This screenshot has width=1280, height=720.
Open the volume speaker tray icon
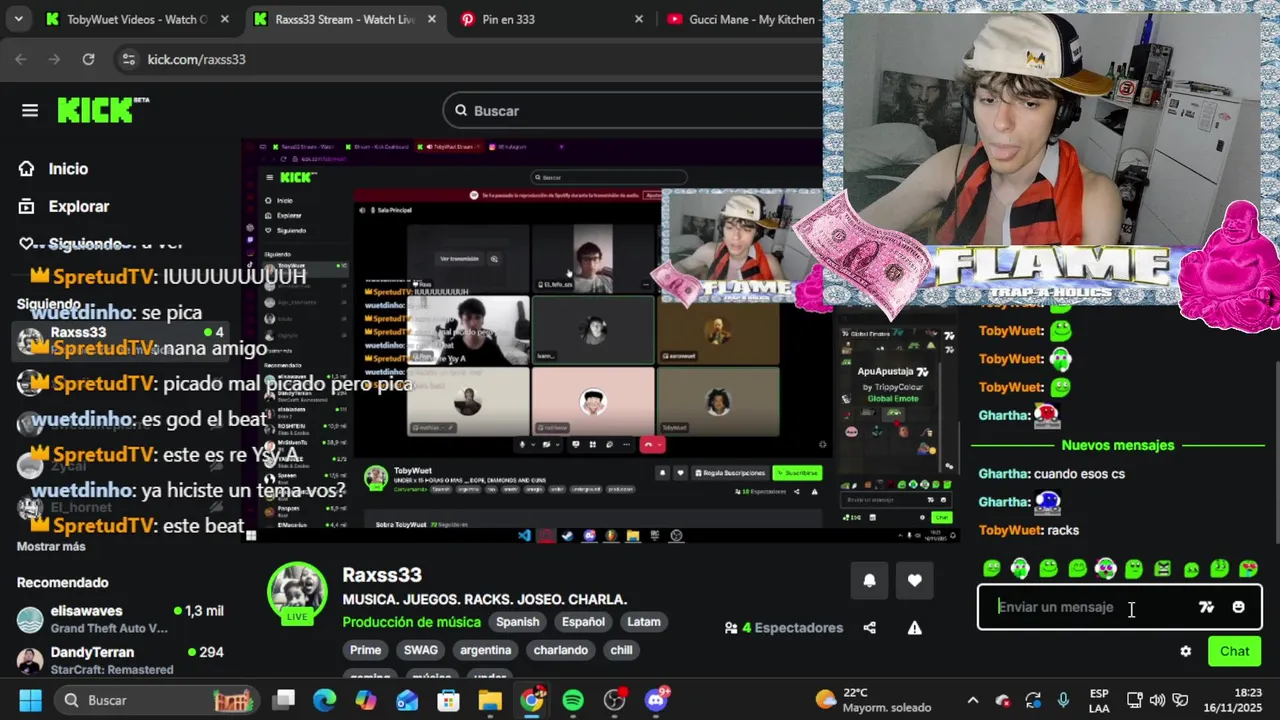click(x=1157, y=700)
